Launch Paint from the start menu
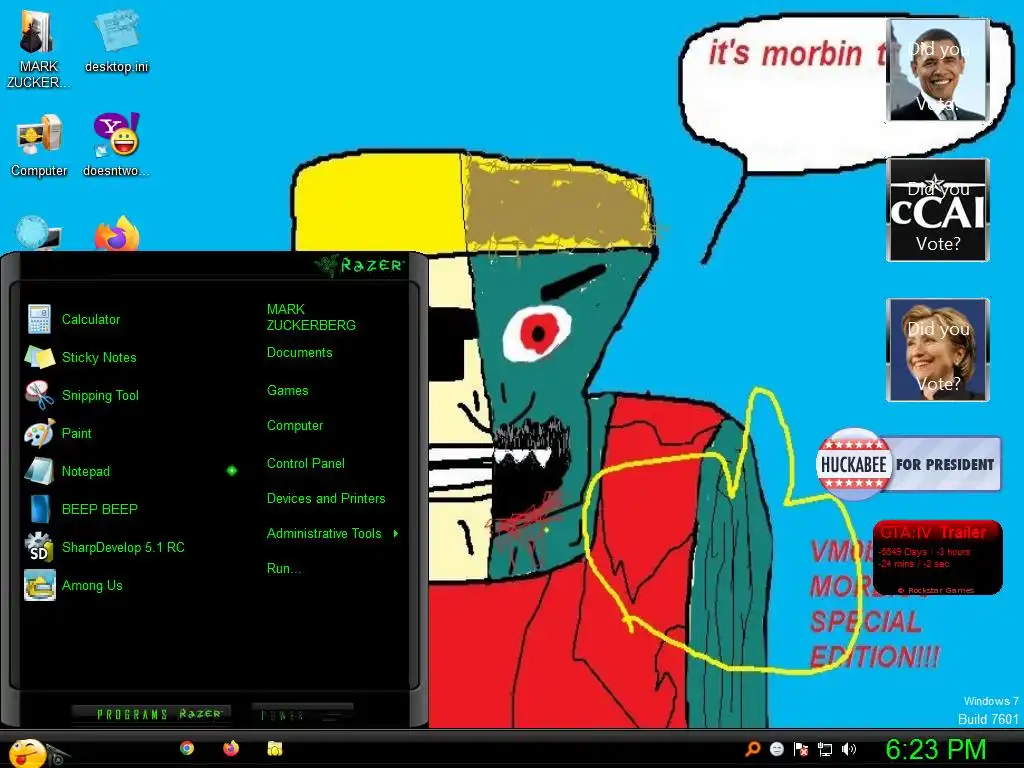 click(59, 433)
